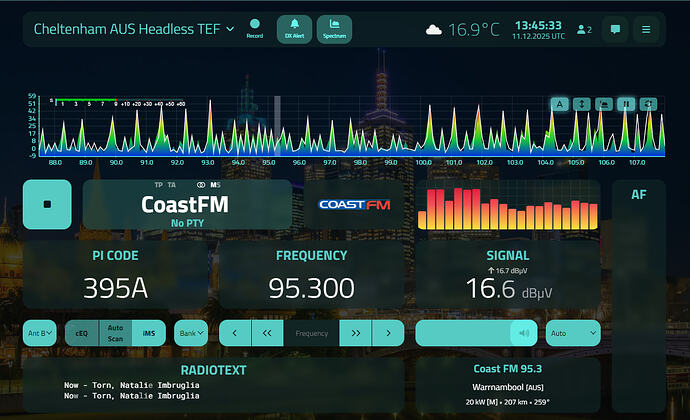Expand the Cheltenham AUS Headless TEF server dropdown
Image resolution: width=690 pixels, height=420 pixels.
134,29
